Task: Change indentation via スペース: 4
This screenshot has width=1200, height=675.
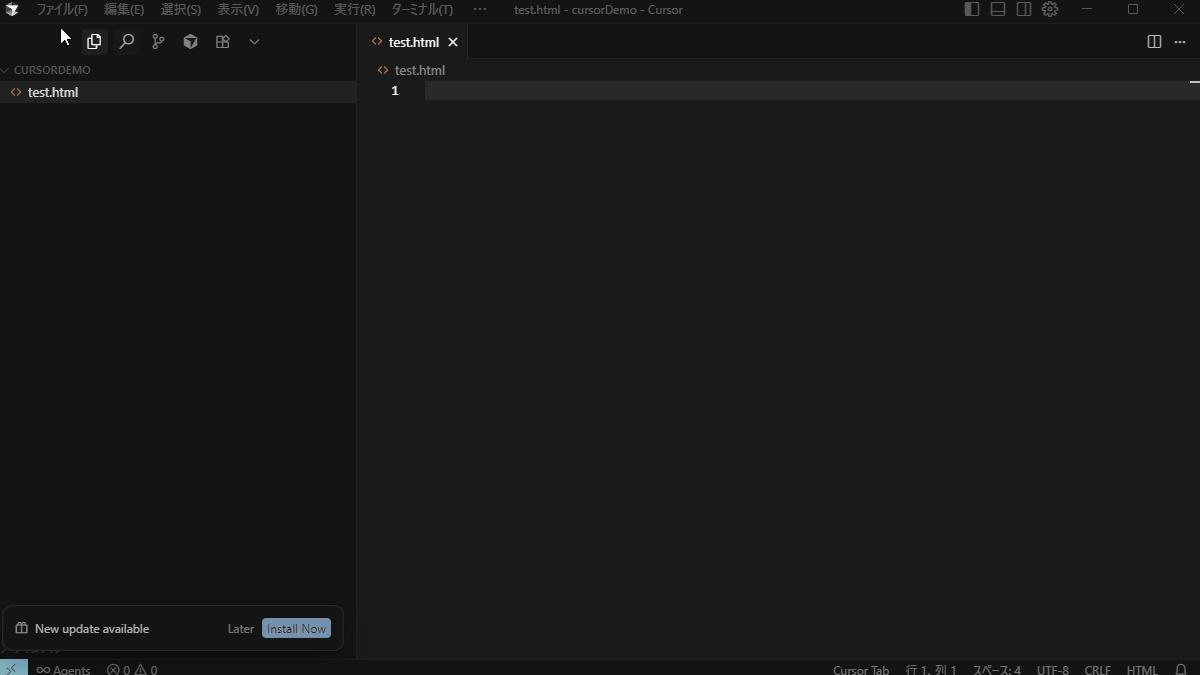Action: [x=997, y=669]
